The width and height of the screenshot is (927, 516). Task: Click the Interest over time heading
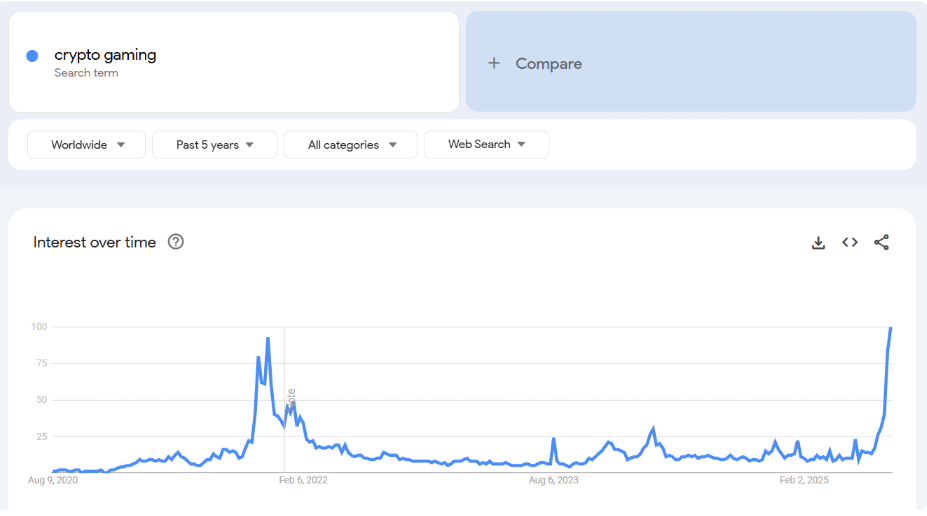click(x=95, y=242)
